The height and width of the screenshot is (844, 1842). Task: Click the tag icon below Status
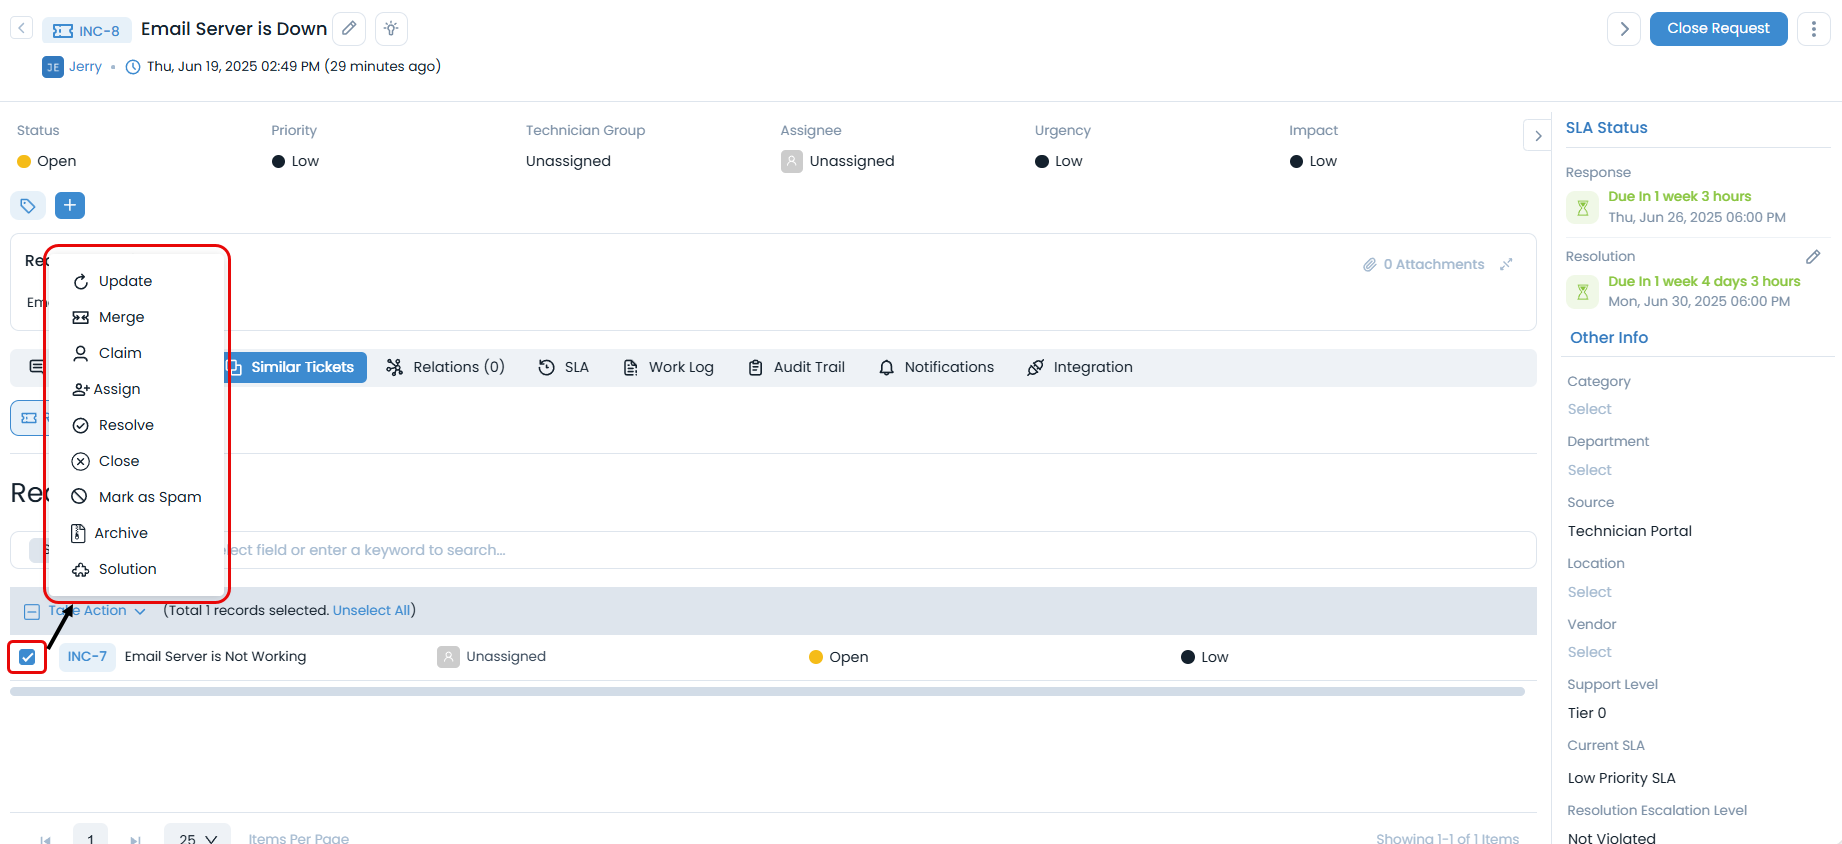coord(28,206)
